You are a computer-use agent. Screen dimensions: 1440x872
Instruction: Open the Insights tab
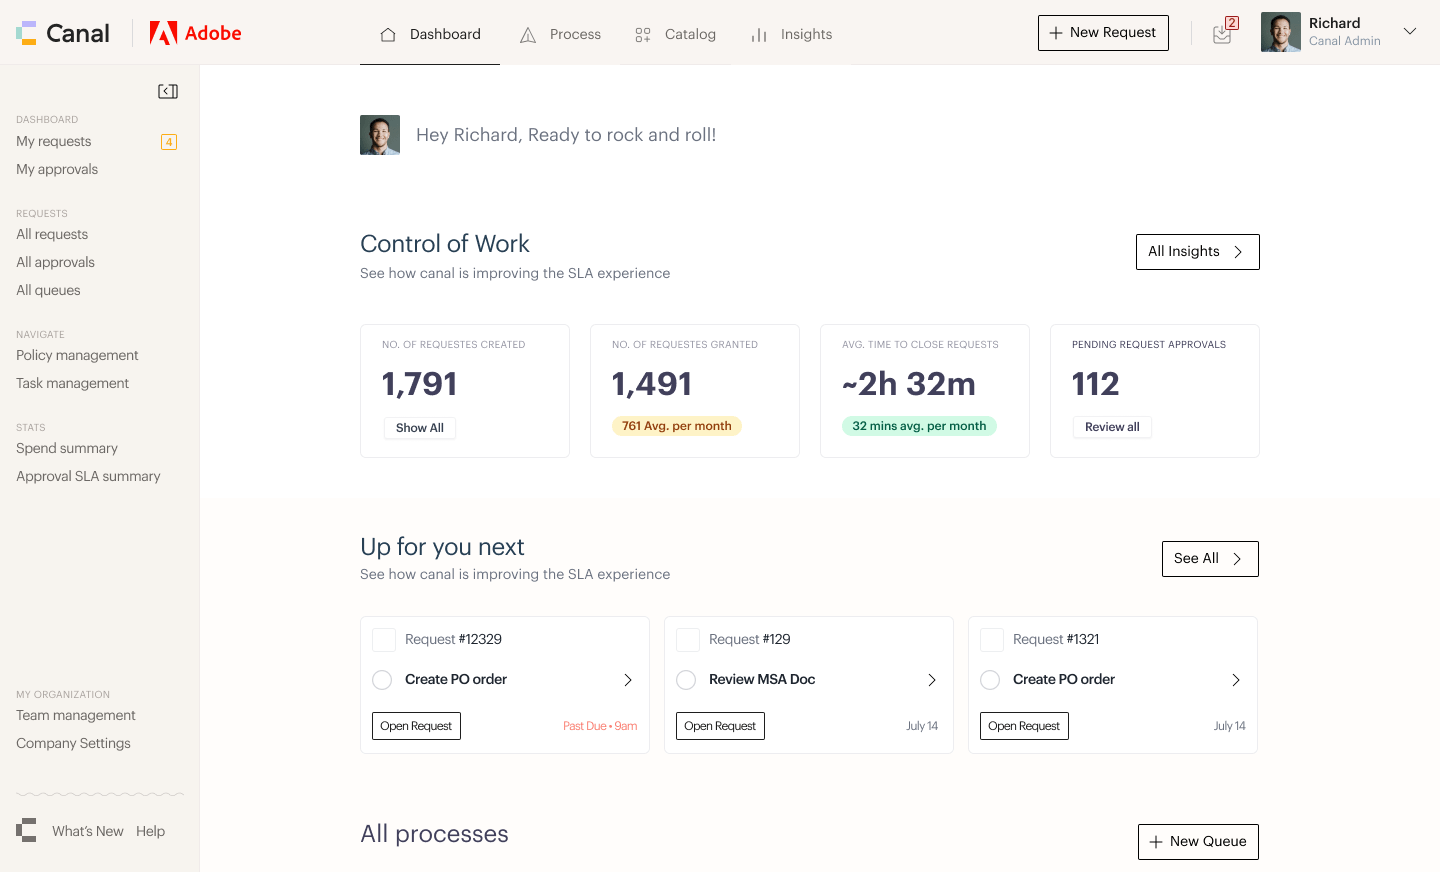point(791,34)
